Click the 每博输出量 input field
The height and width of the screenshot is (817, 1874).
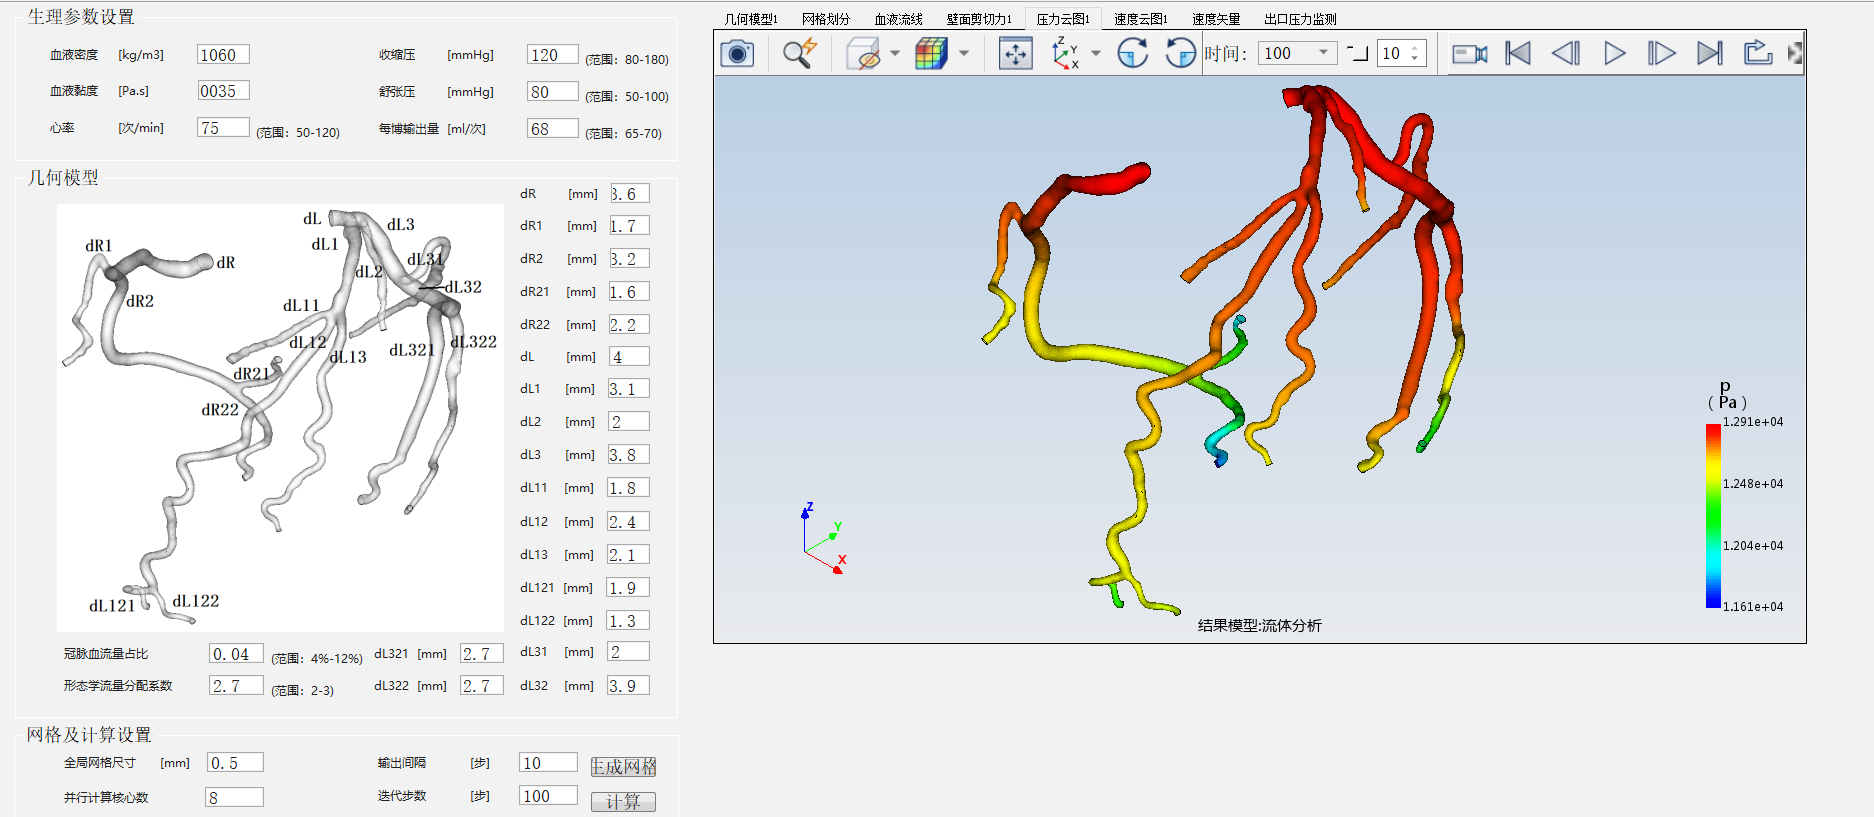(x=553, y=128)
